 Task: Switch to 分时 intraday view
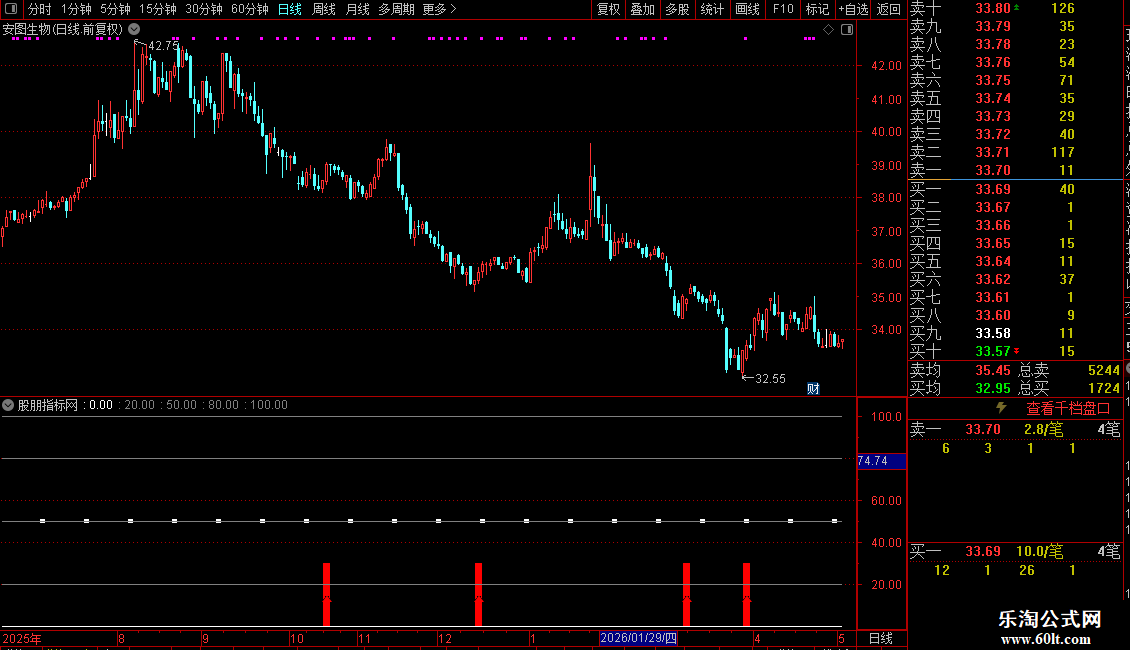point(40,9)
